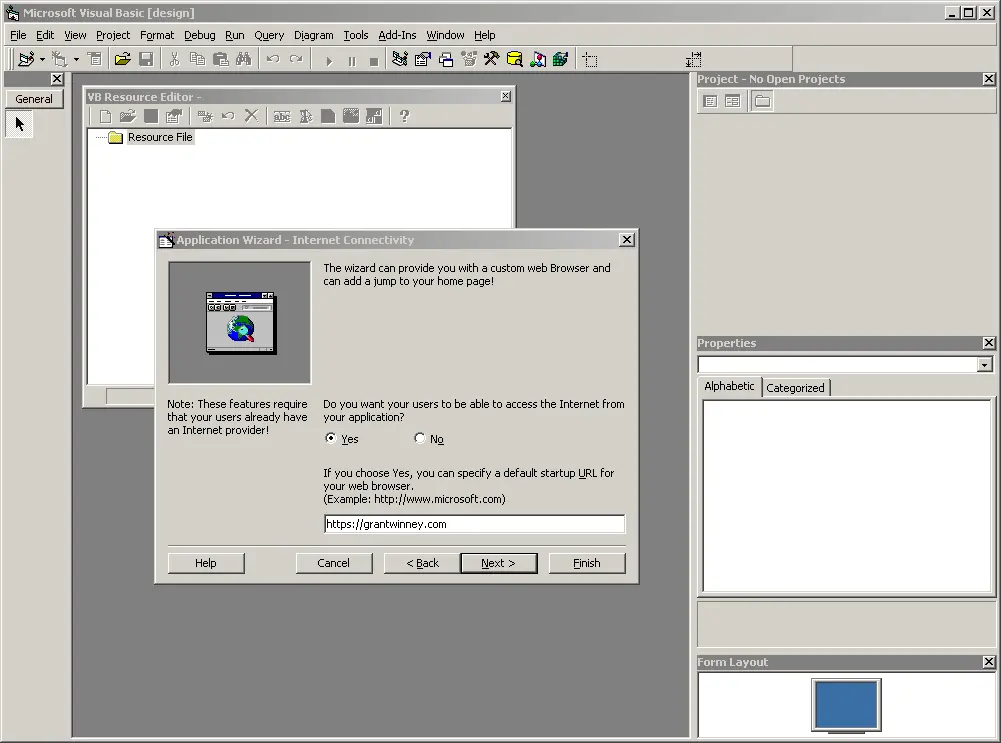The width and height of the screenshot is (1001, 743).
Task: Open the Data View Window icon
Action: [x=515, y=59]
